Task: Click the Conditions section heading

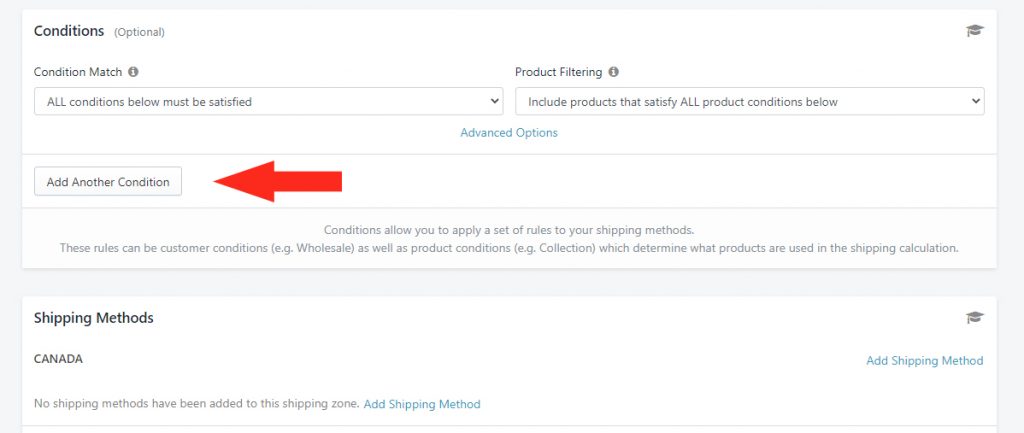Action: (x=69, y=31)
